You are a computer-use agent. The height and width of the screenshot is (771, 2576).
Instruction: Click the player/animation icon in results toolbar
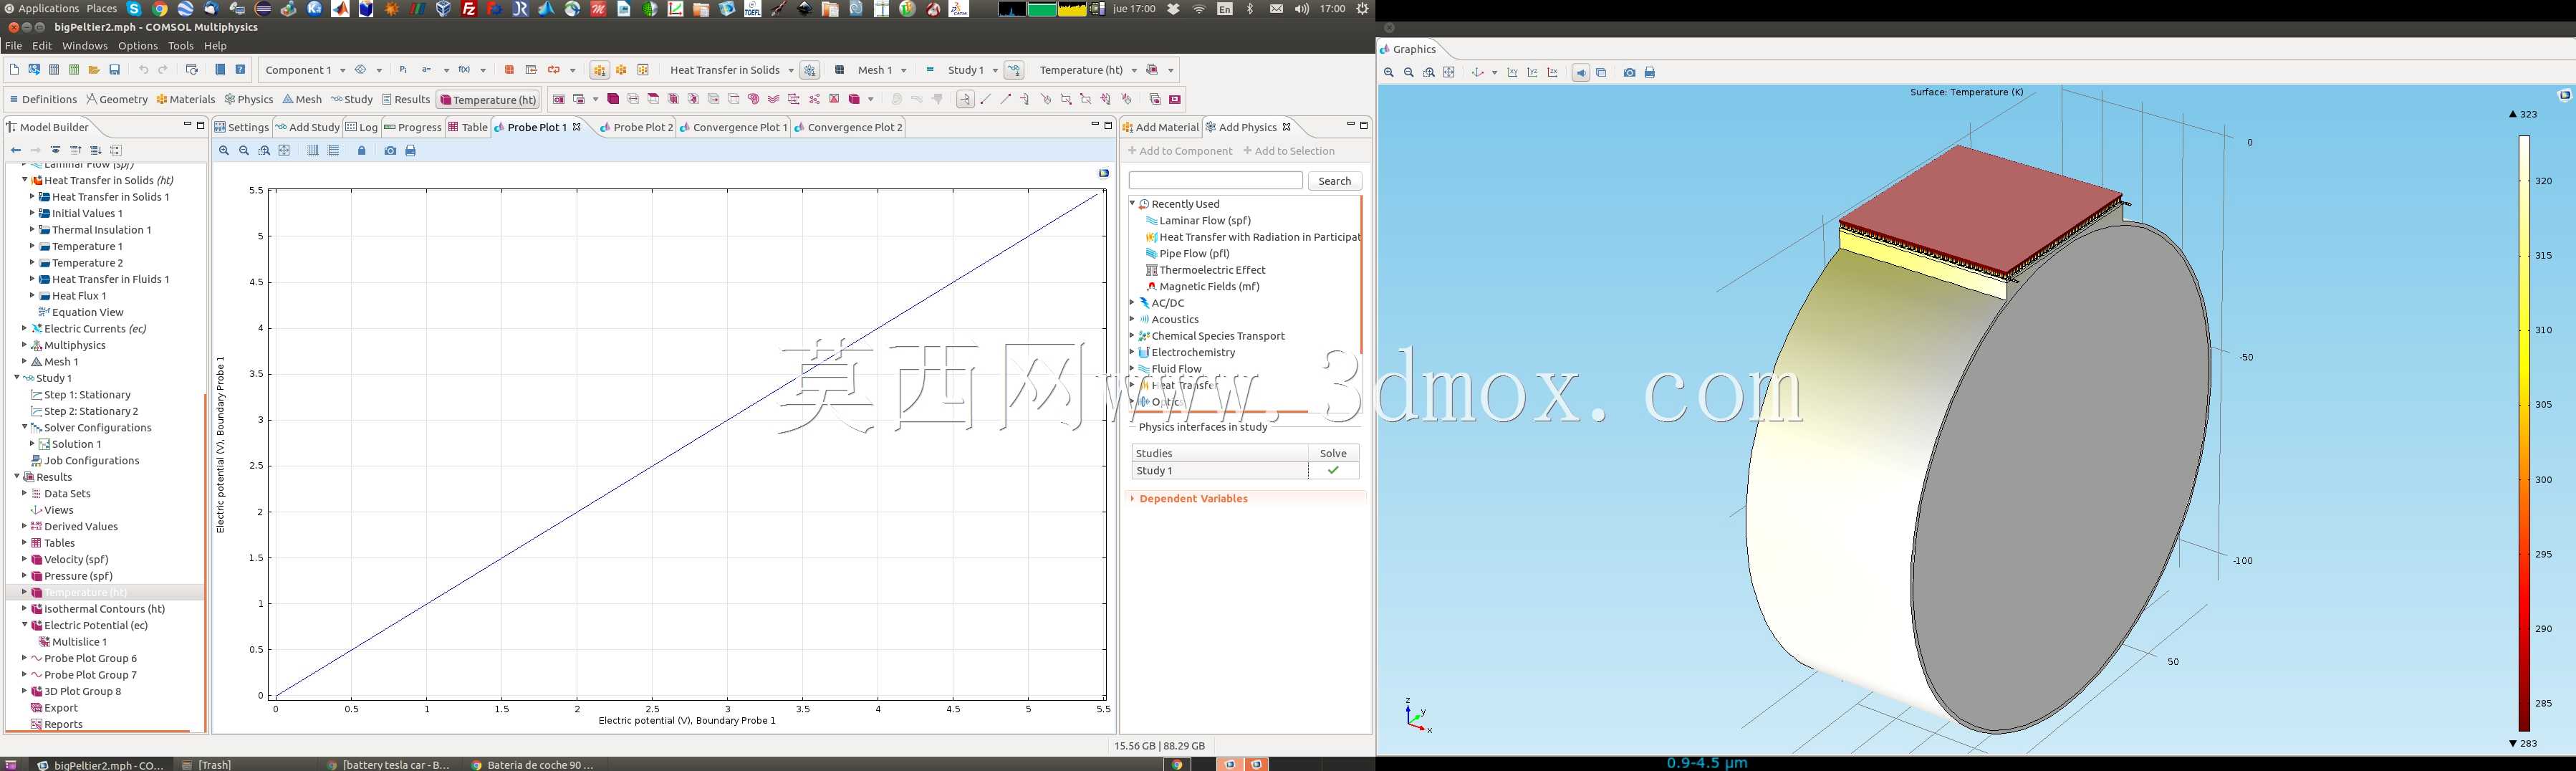(1175, 99)
